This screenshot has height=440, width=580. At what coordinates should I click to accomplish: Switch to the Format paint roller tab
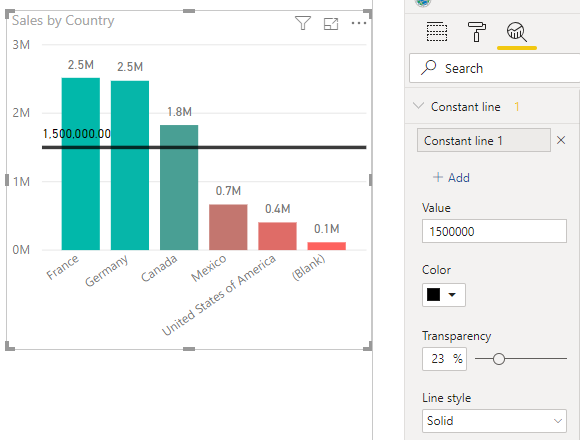[477, 32]
